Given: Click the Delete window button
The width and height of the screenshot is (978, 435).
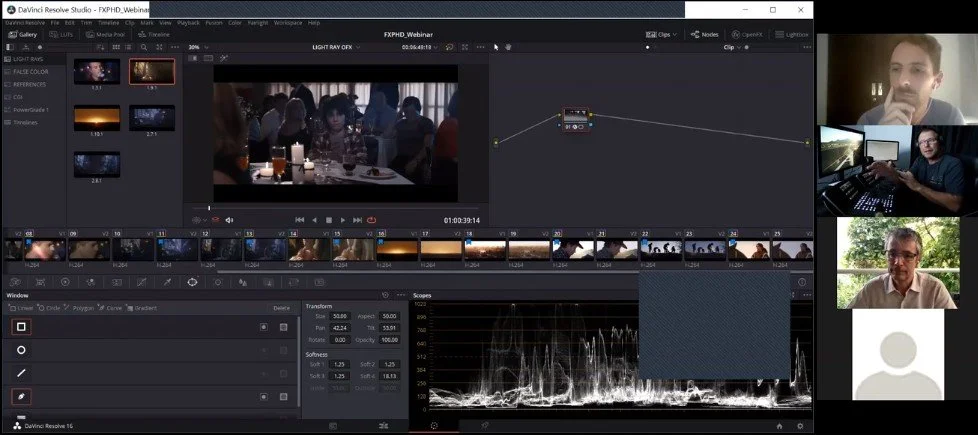Looking at the screenshot, I should click(x=281, y=308).
